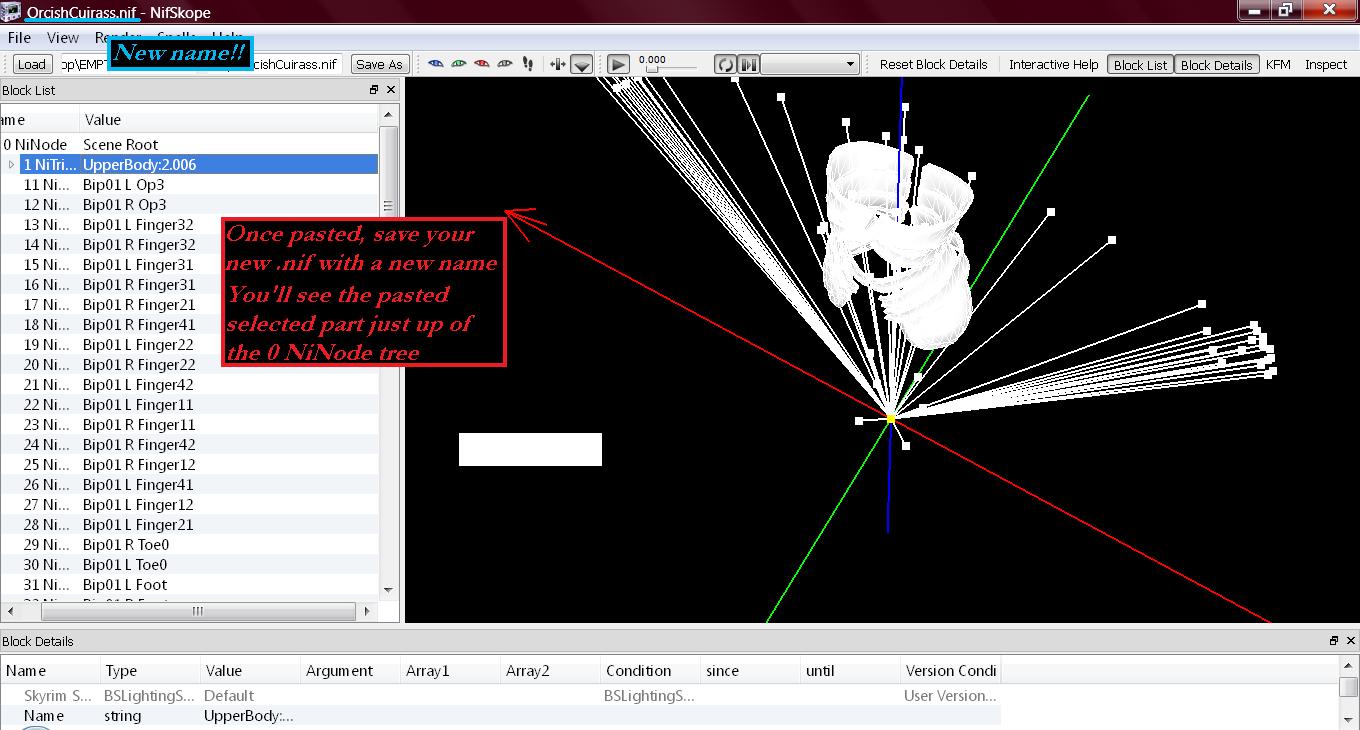
Task: Click the Load button
Action: point(32,64)
